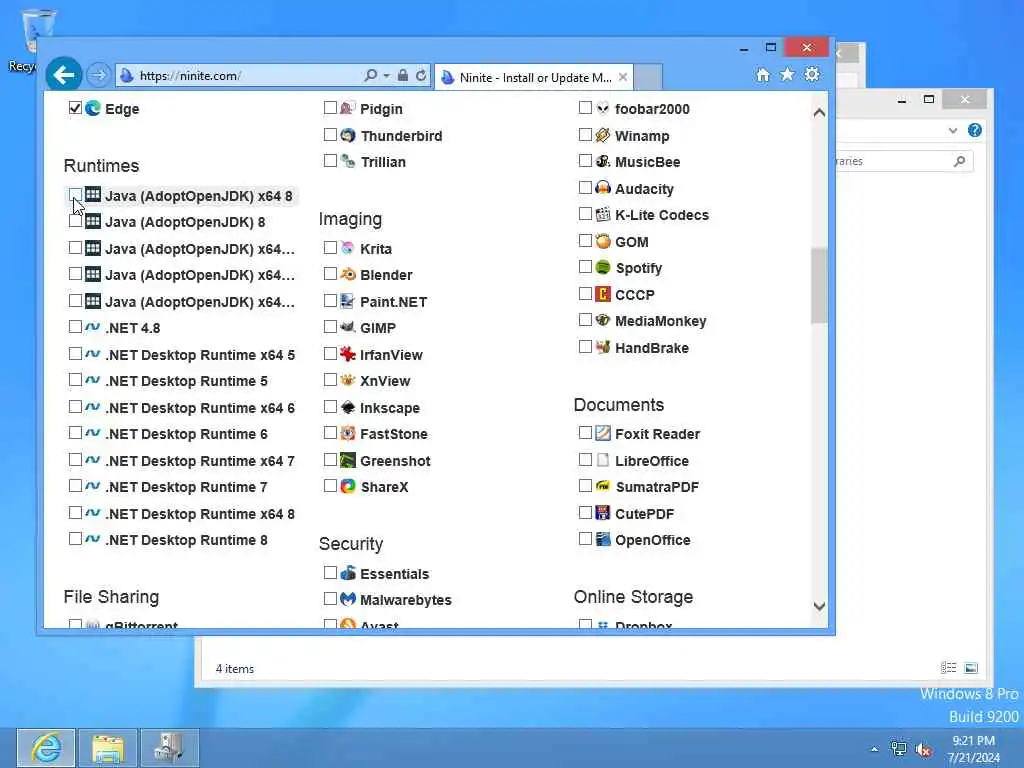Open File Explorer from taskbar
1024x768 pixels.
point(108,748)
